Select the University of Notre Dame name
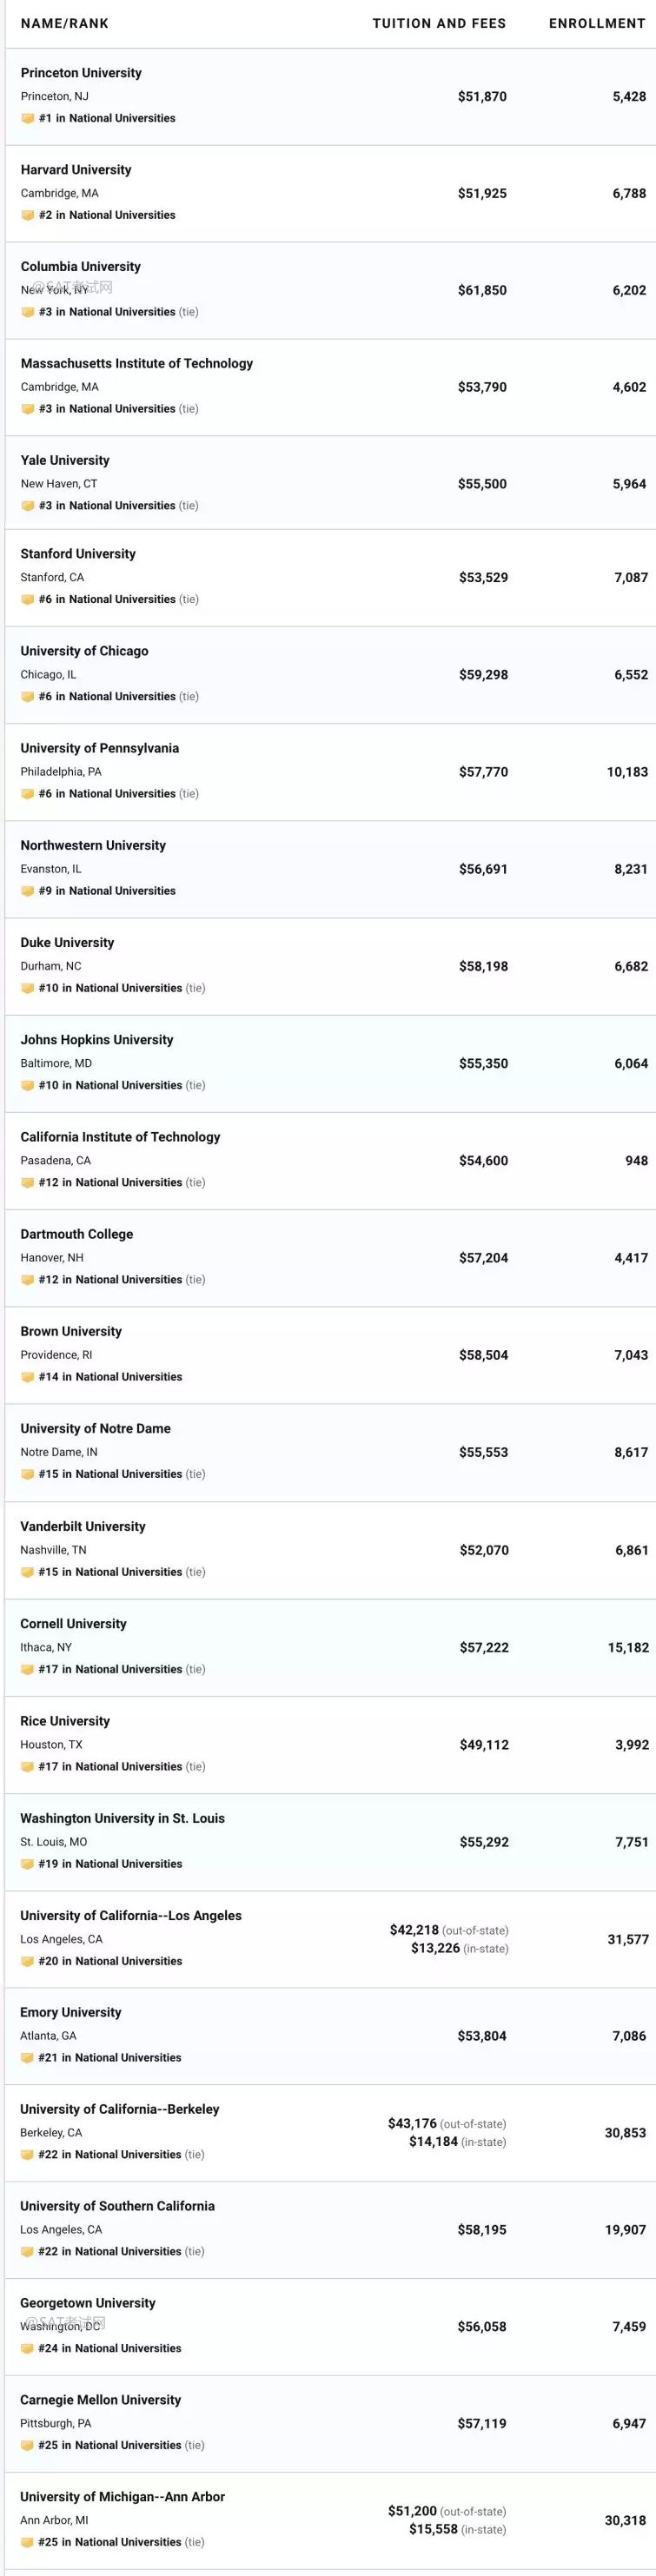Image resolution: width=656 pixels, height=2576 pixels. click(x=96, y=1429)
